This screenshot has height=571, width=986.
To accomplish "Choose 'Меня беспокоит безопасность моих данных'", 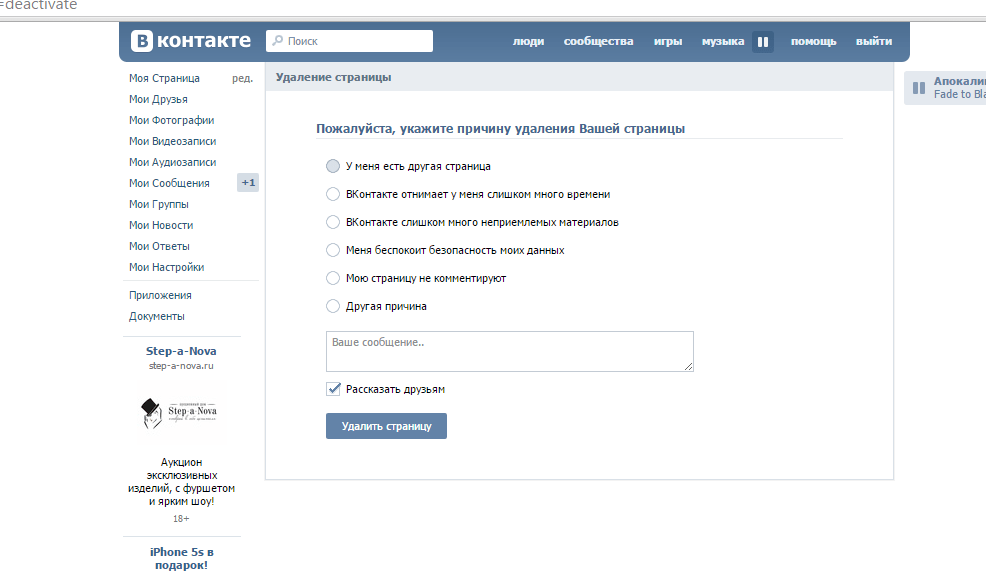I will pyautogui.click(x=333, y=250).
